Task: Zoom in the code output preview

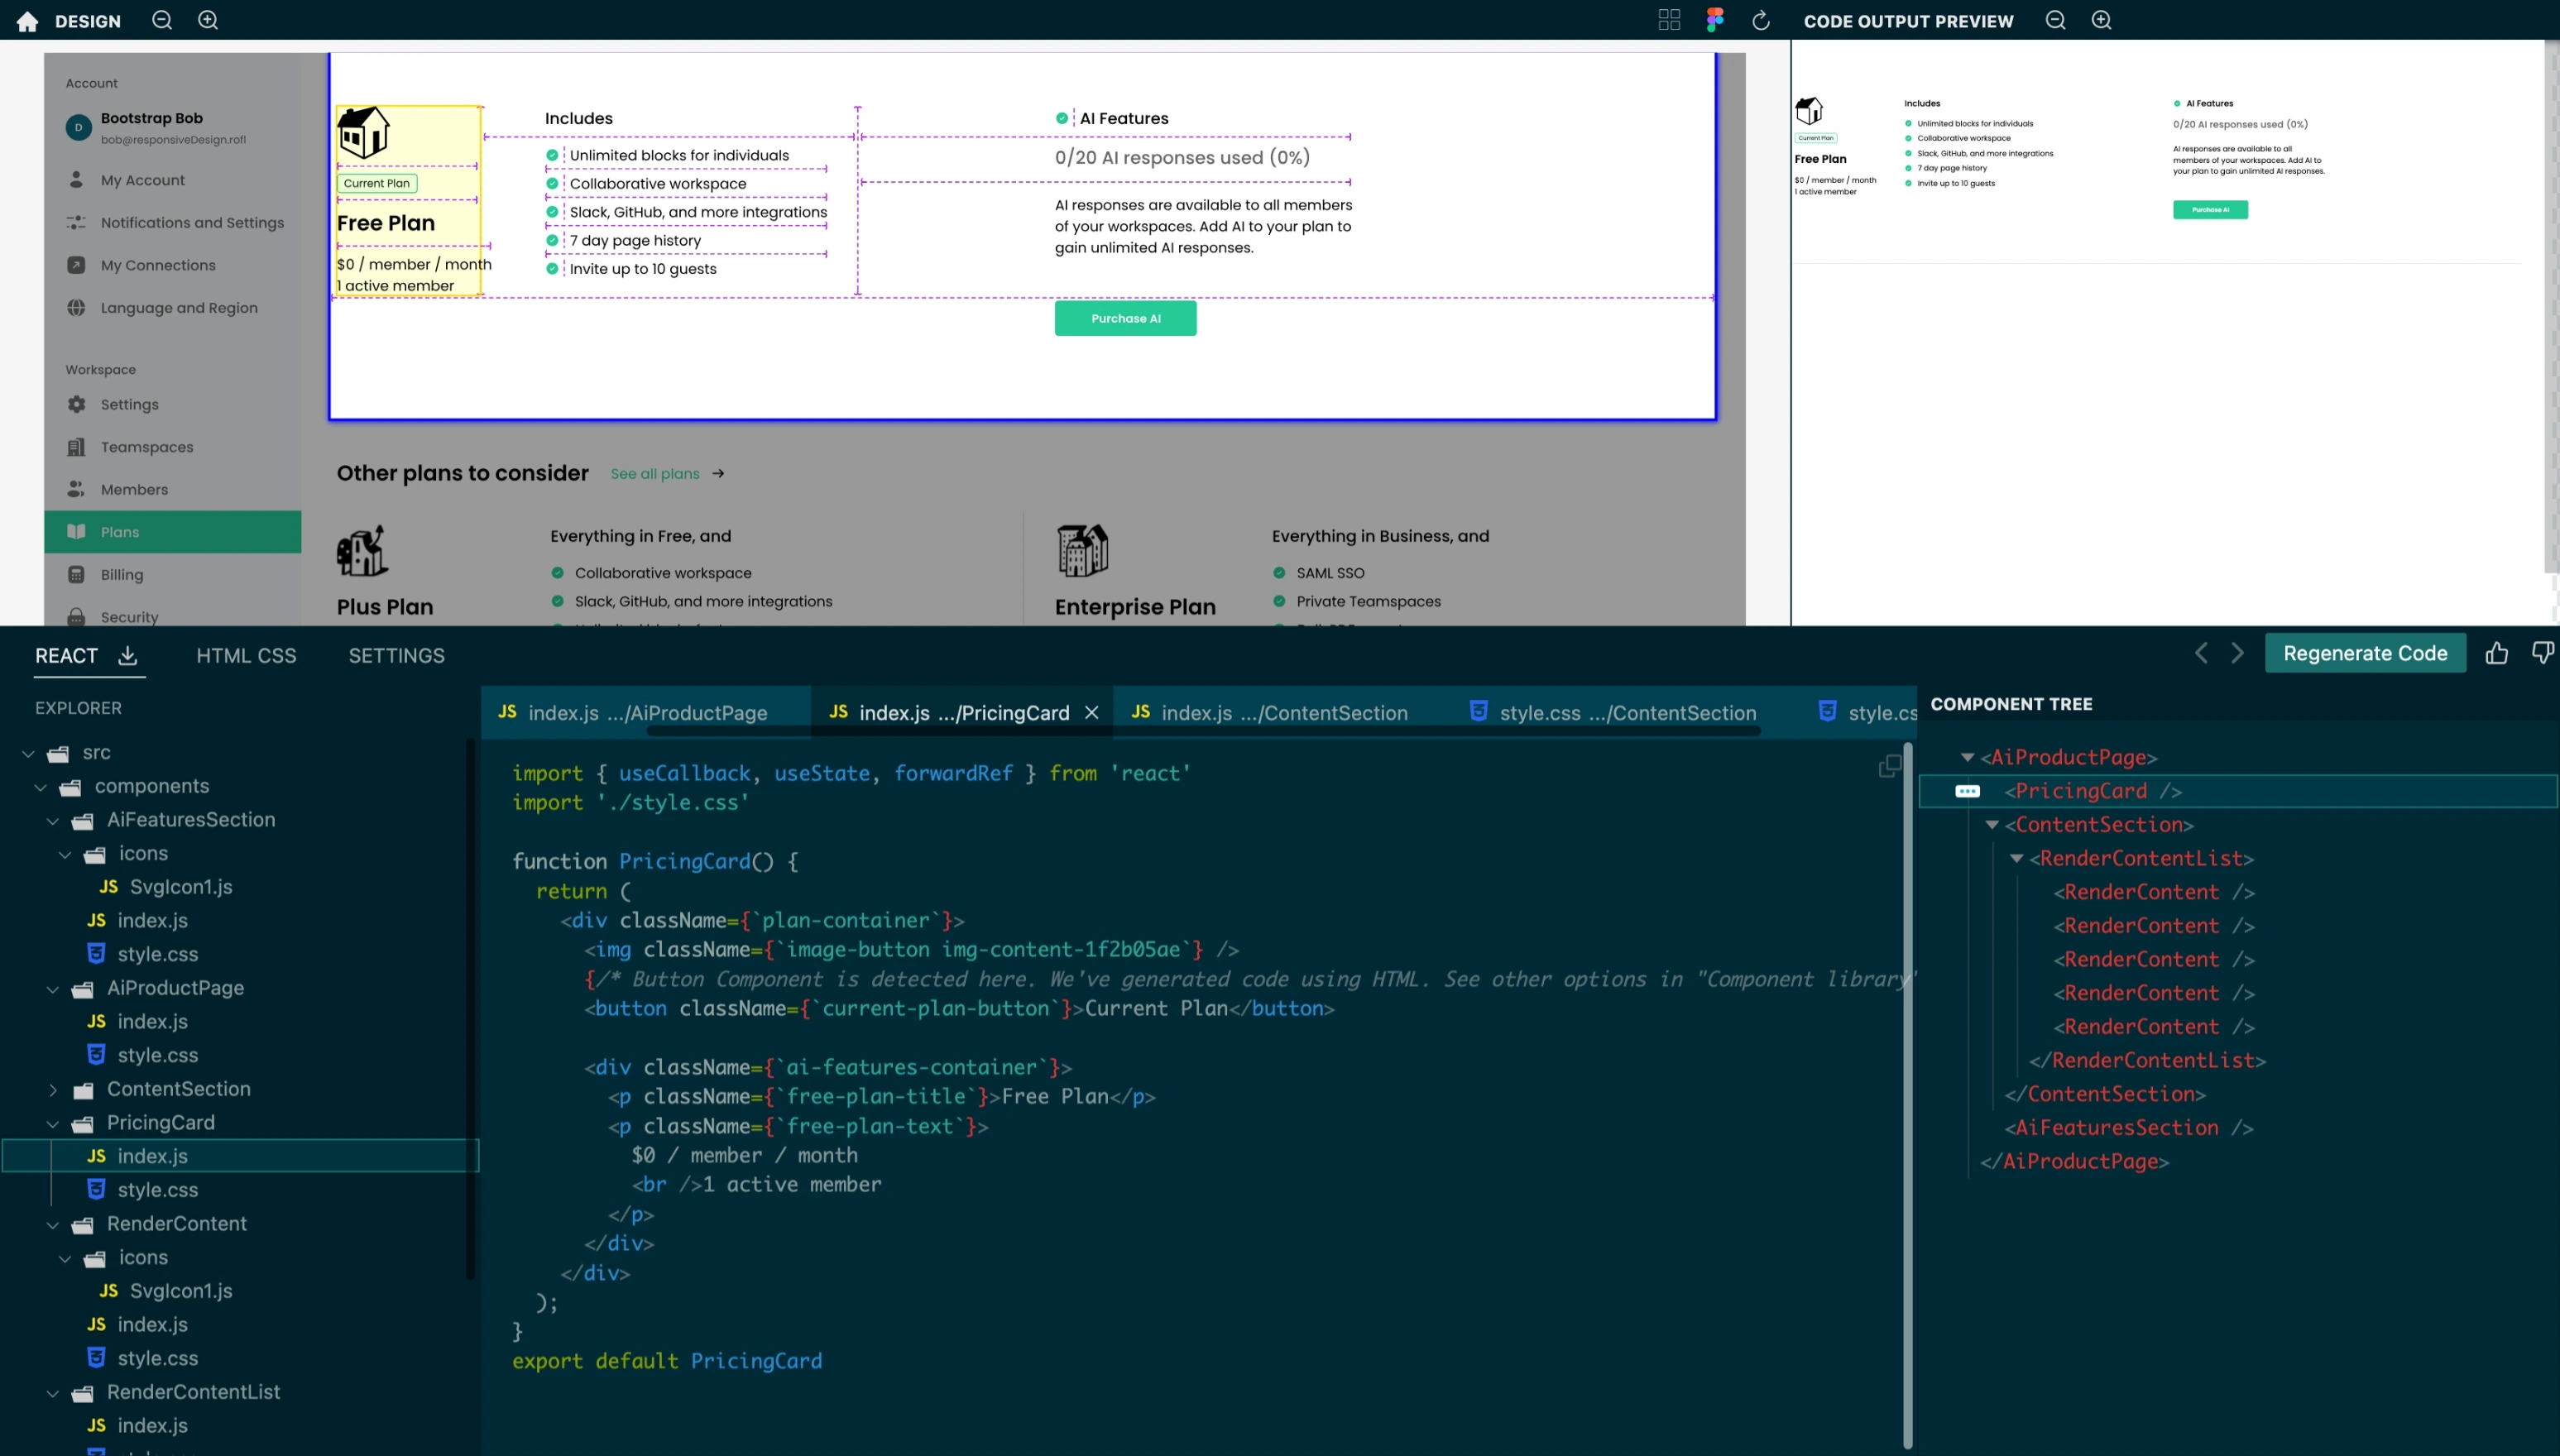Action: (x=2101, y=20)
